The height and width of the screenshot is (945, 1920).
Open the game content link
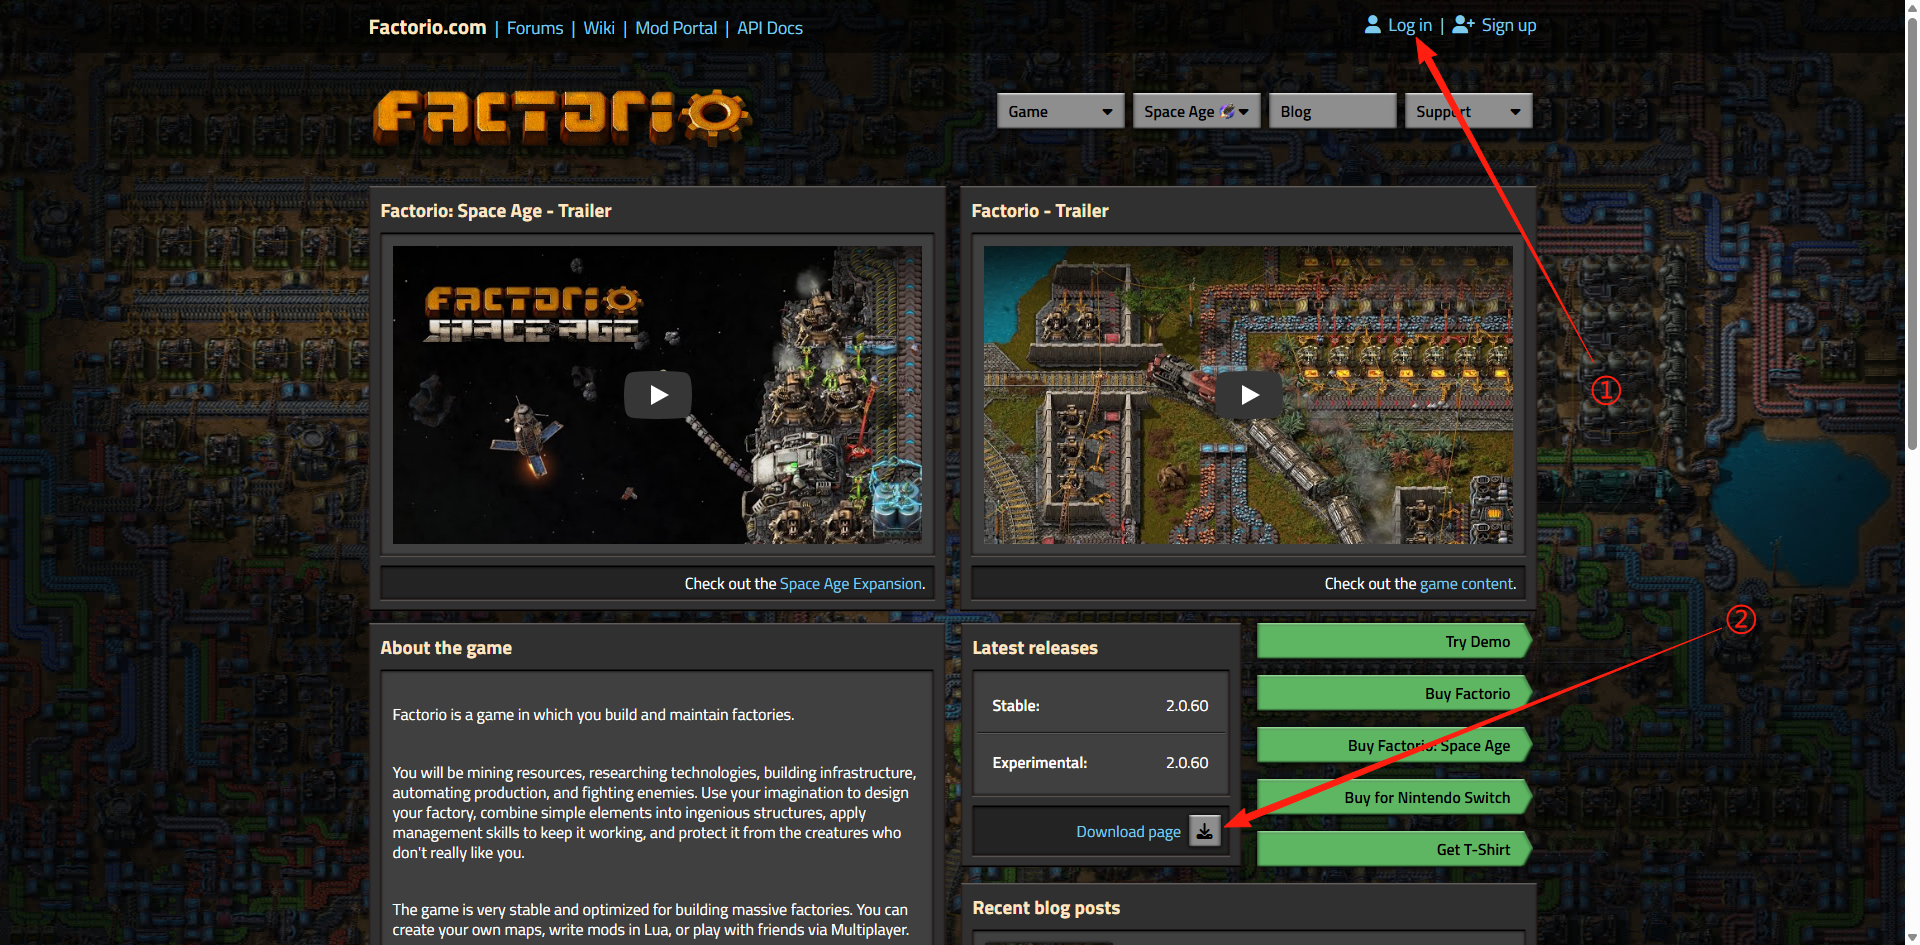click(x=1467, y=583)
